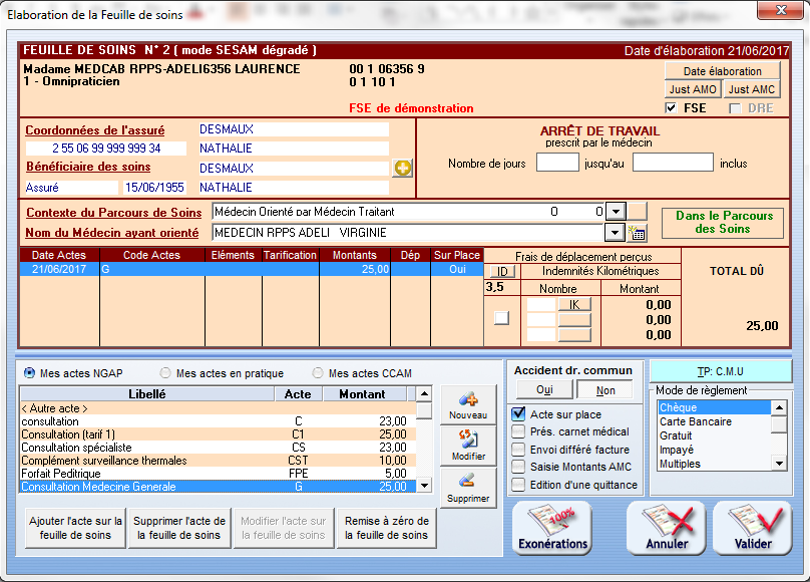Click Just AMO button
Viewport: 810px width, 582px height.
(693, 89)
